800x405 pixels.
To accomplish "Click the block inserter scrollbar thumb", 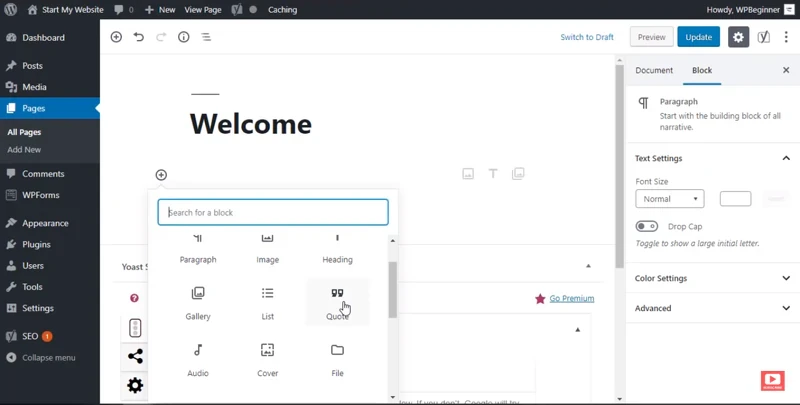I will click(392, 289).
